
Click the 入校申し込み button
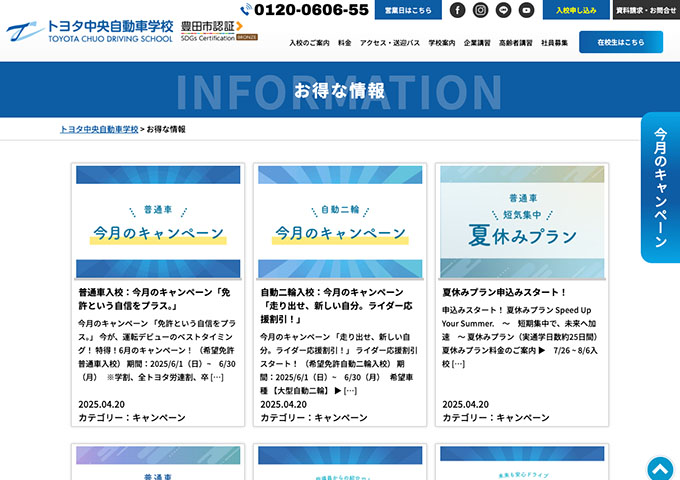pos(576,10)
